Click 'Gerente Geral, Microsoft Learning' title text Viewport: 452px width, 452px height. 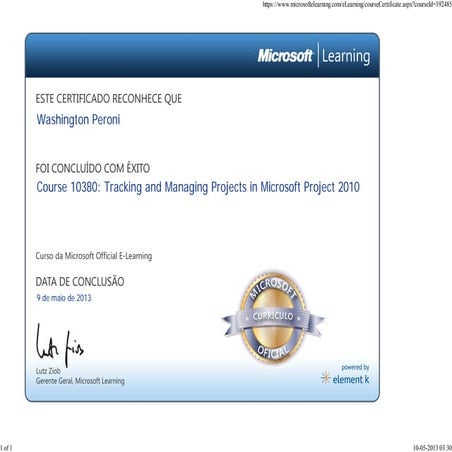click(x=80, y=381)
